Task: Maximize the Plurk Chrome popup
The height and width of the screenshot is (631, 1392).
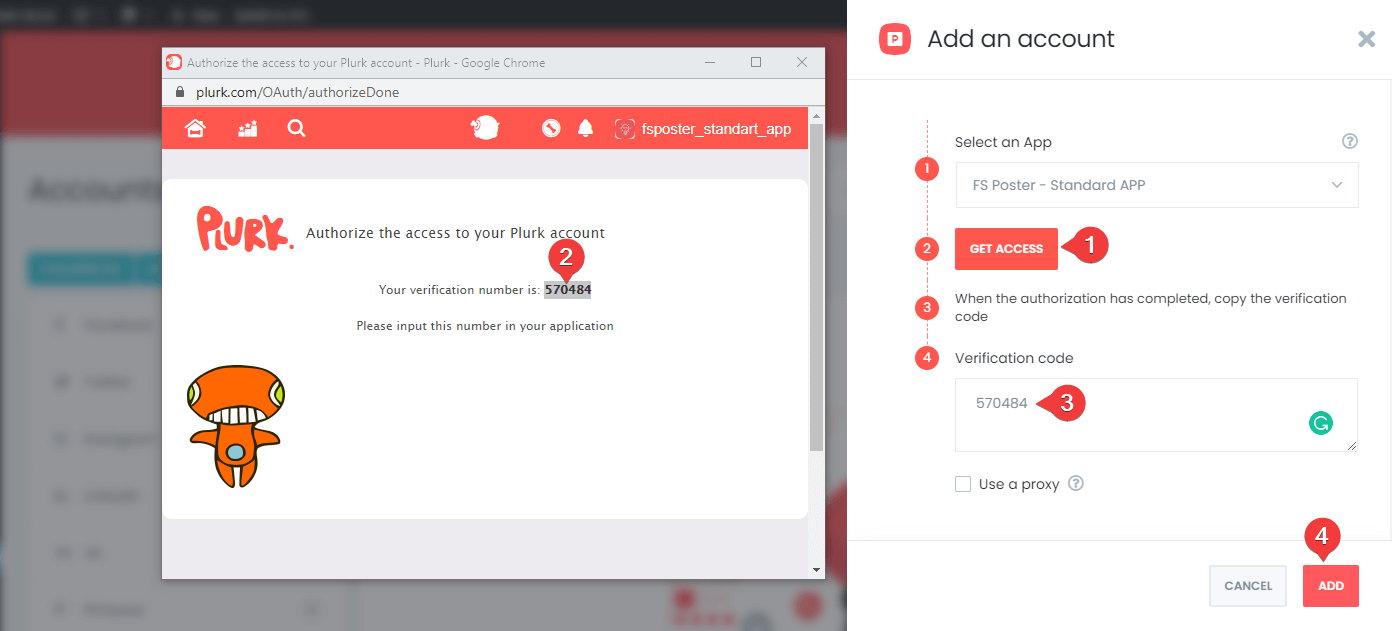Action: [x=756, y=62]
